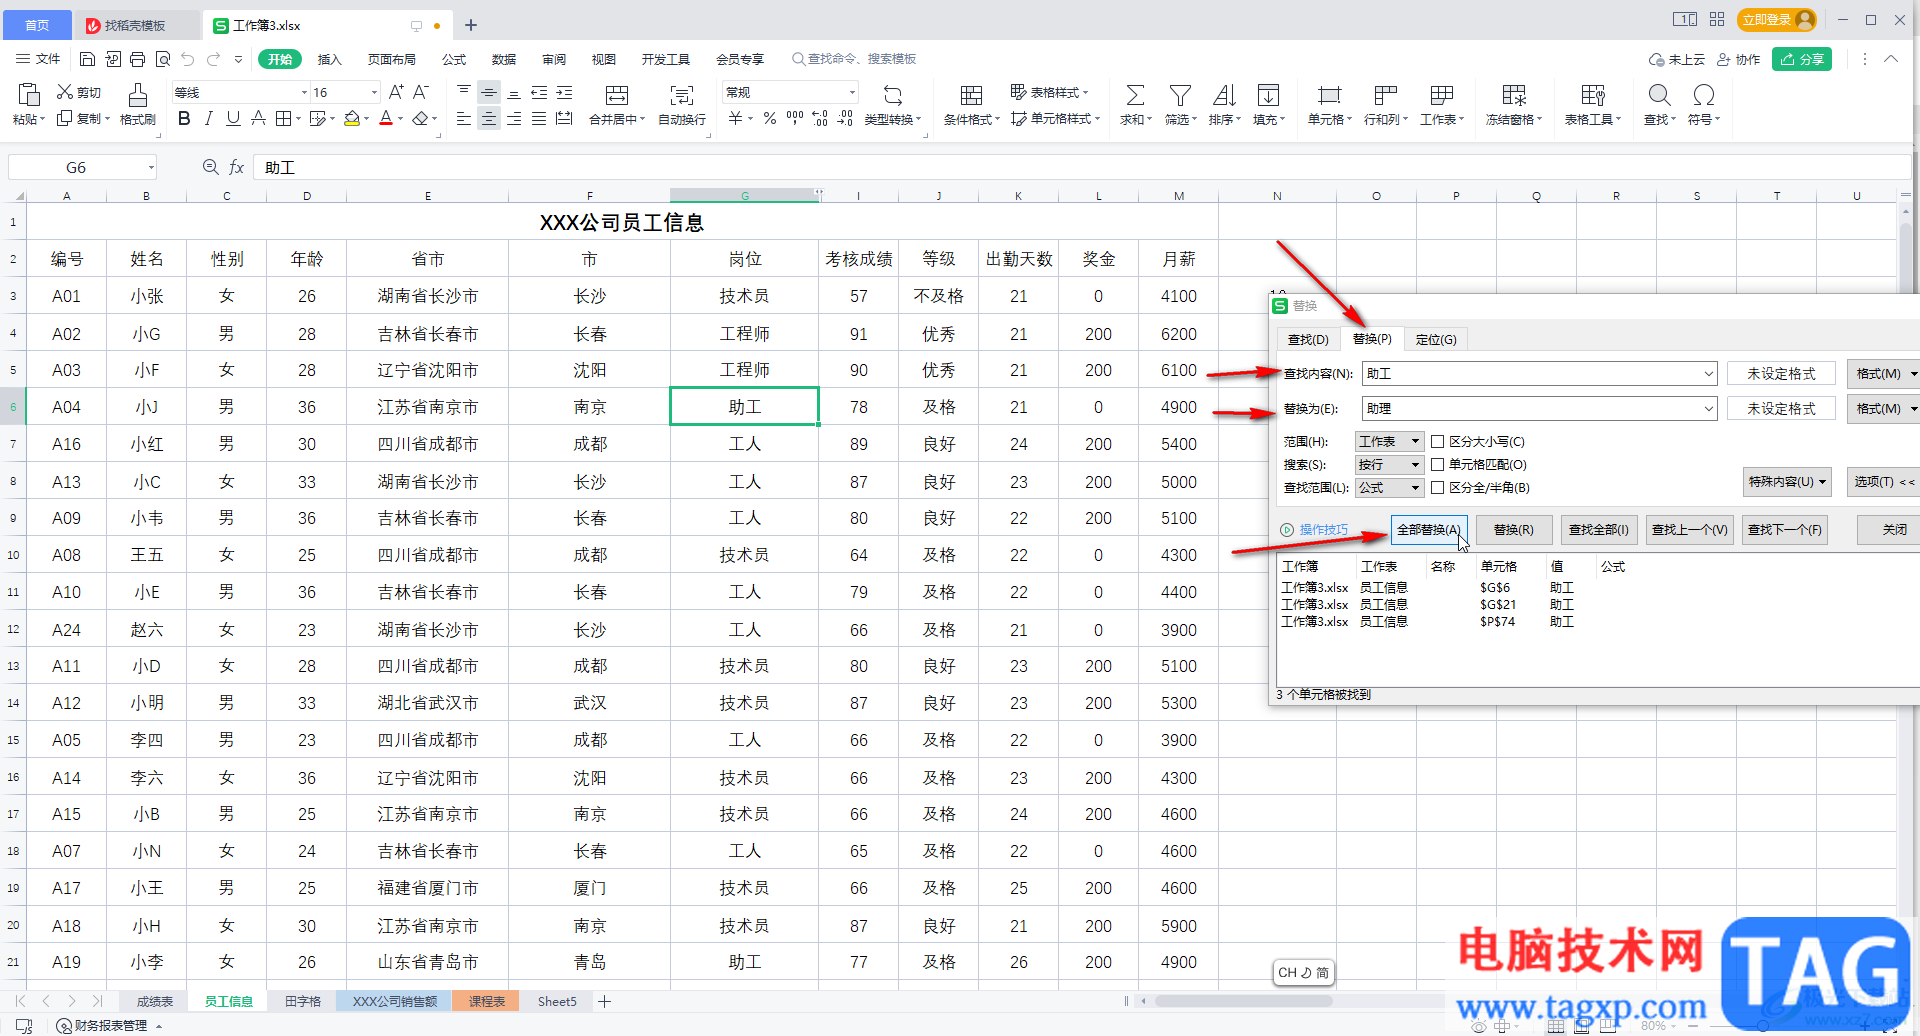Click the Print icon in quick access toolbar
1920x1036 pixels.
click(138, 59)
